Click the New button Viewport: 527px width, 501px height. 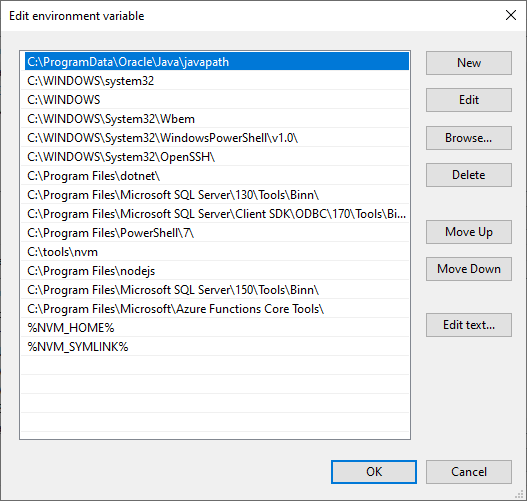pos(469,63)
